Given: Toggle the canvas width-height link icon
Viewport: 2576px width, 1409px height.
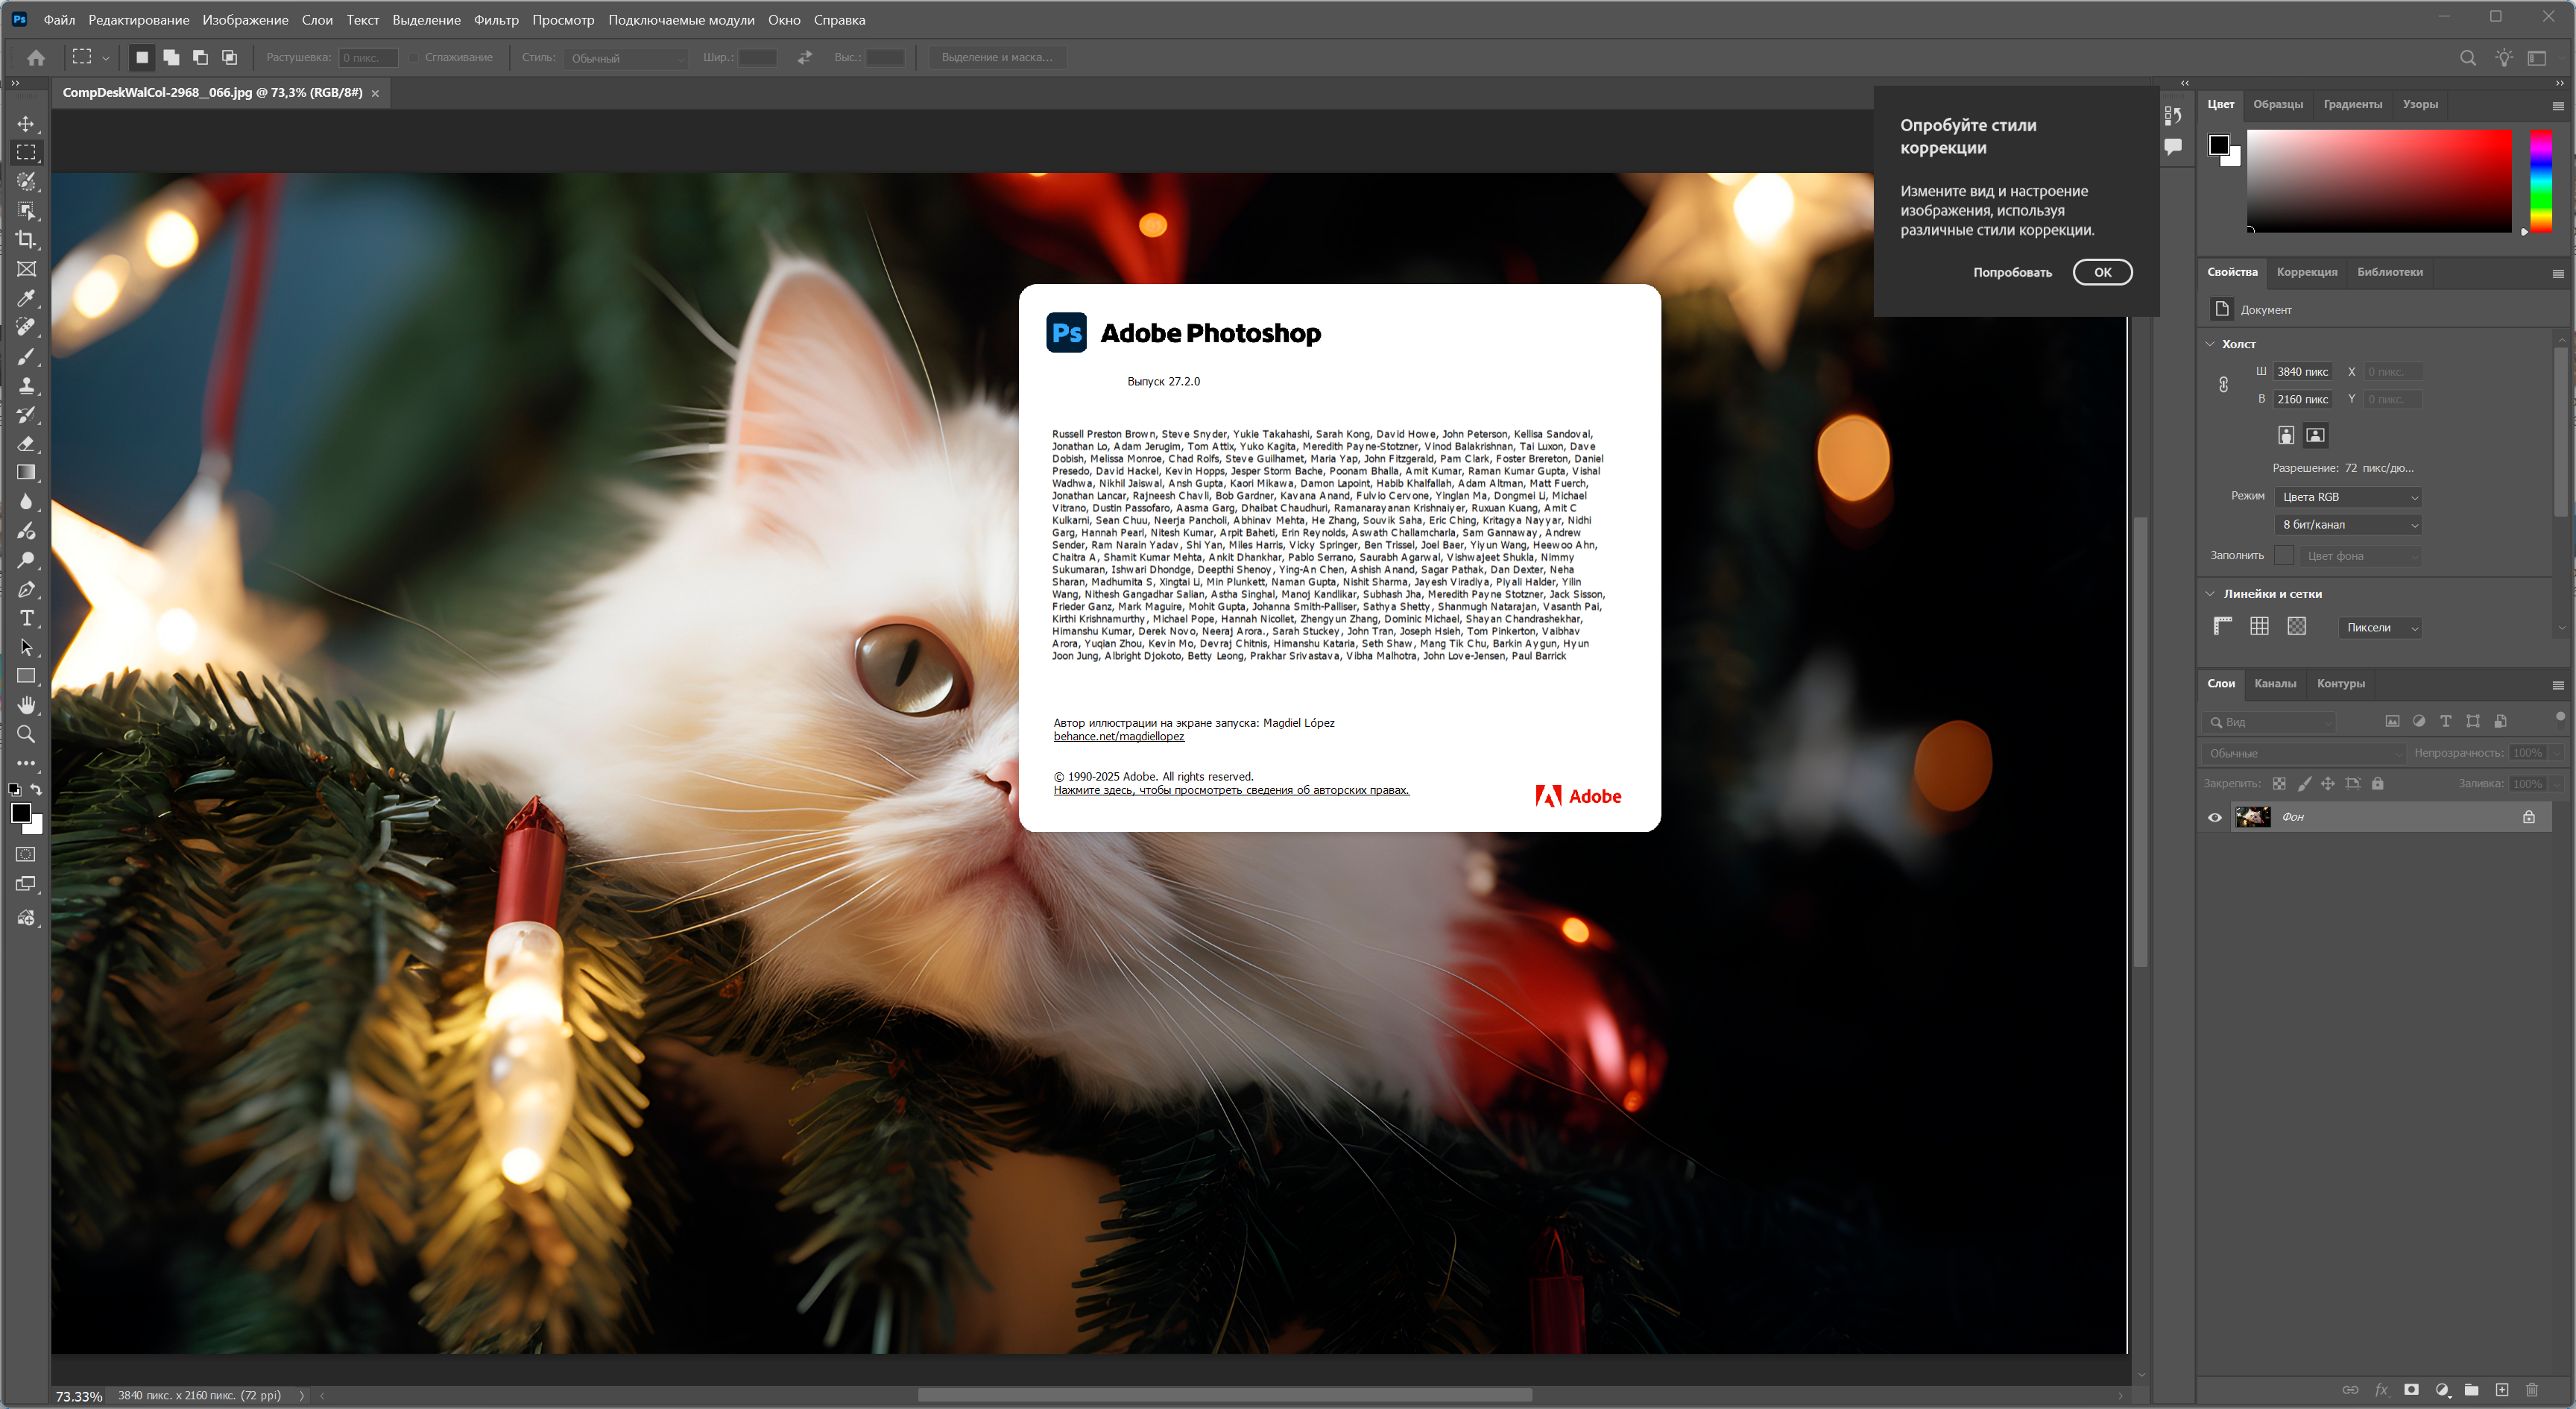Looking at the screenshot, I should (x=2223, y=385).
